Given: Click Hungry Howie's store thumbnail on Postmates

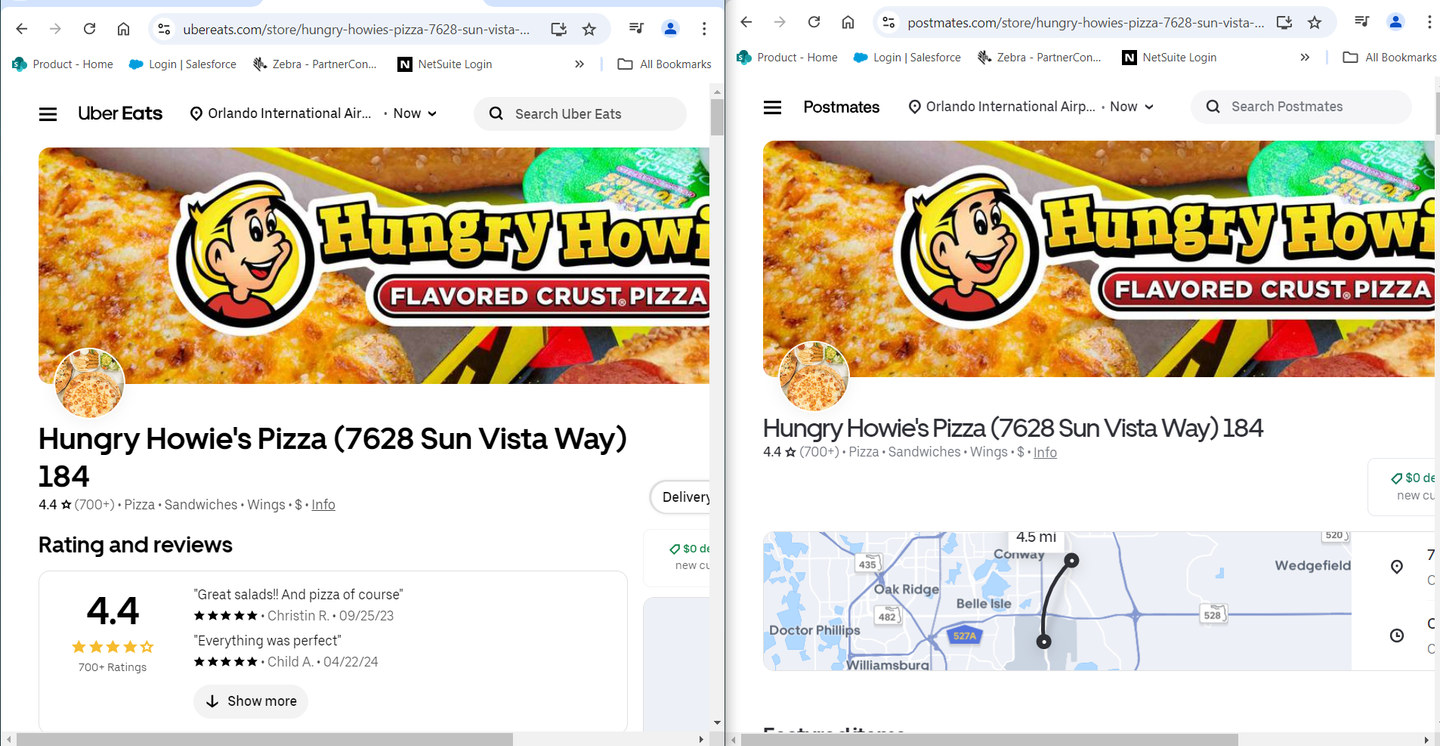Looking at the screenshot, I should coord(814,376).
